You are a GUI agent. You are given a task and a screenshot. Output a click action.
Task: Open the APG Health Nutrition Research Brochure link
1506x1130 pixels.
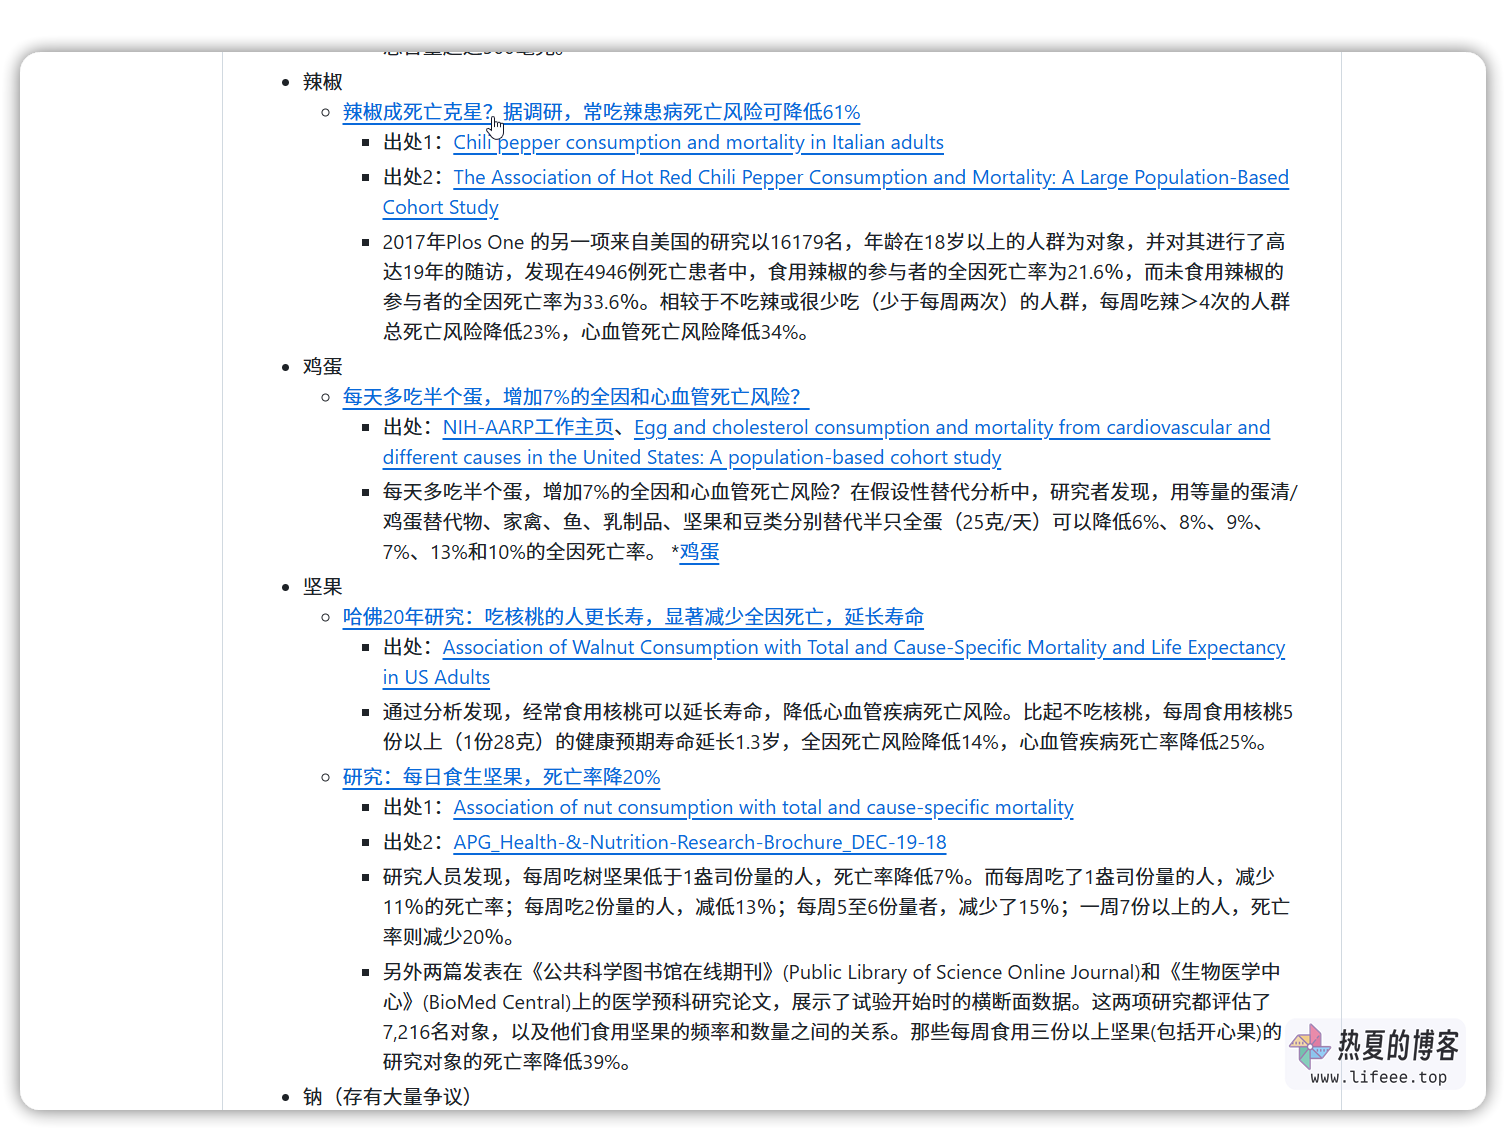[x=699, y=843]
